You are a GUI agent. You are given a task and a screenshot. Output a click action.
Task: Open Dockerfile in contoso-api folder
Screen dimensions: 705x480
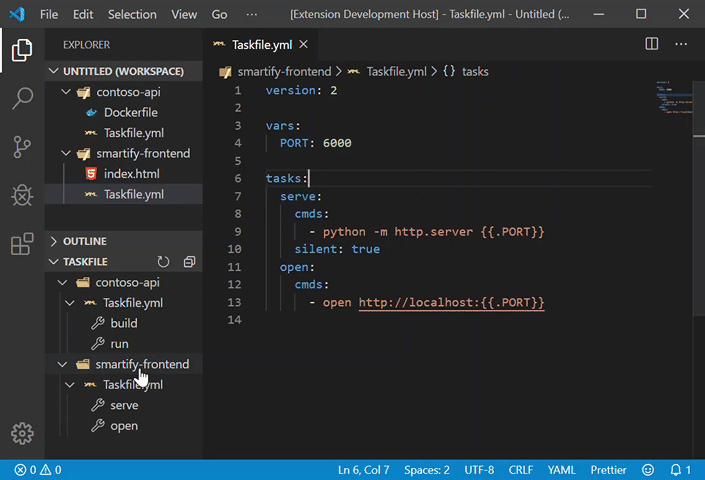click(x=130, y=112)
